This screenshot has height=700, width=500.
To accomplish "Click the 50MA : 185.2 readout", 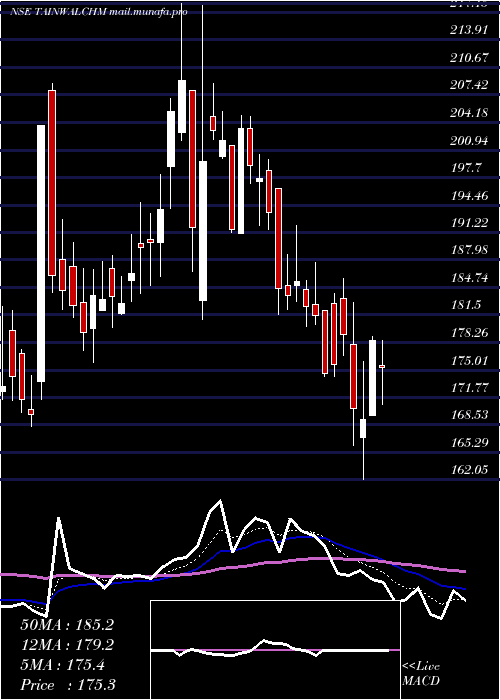I will [67, 625].
